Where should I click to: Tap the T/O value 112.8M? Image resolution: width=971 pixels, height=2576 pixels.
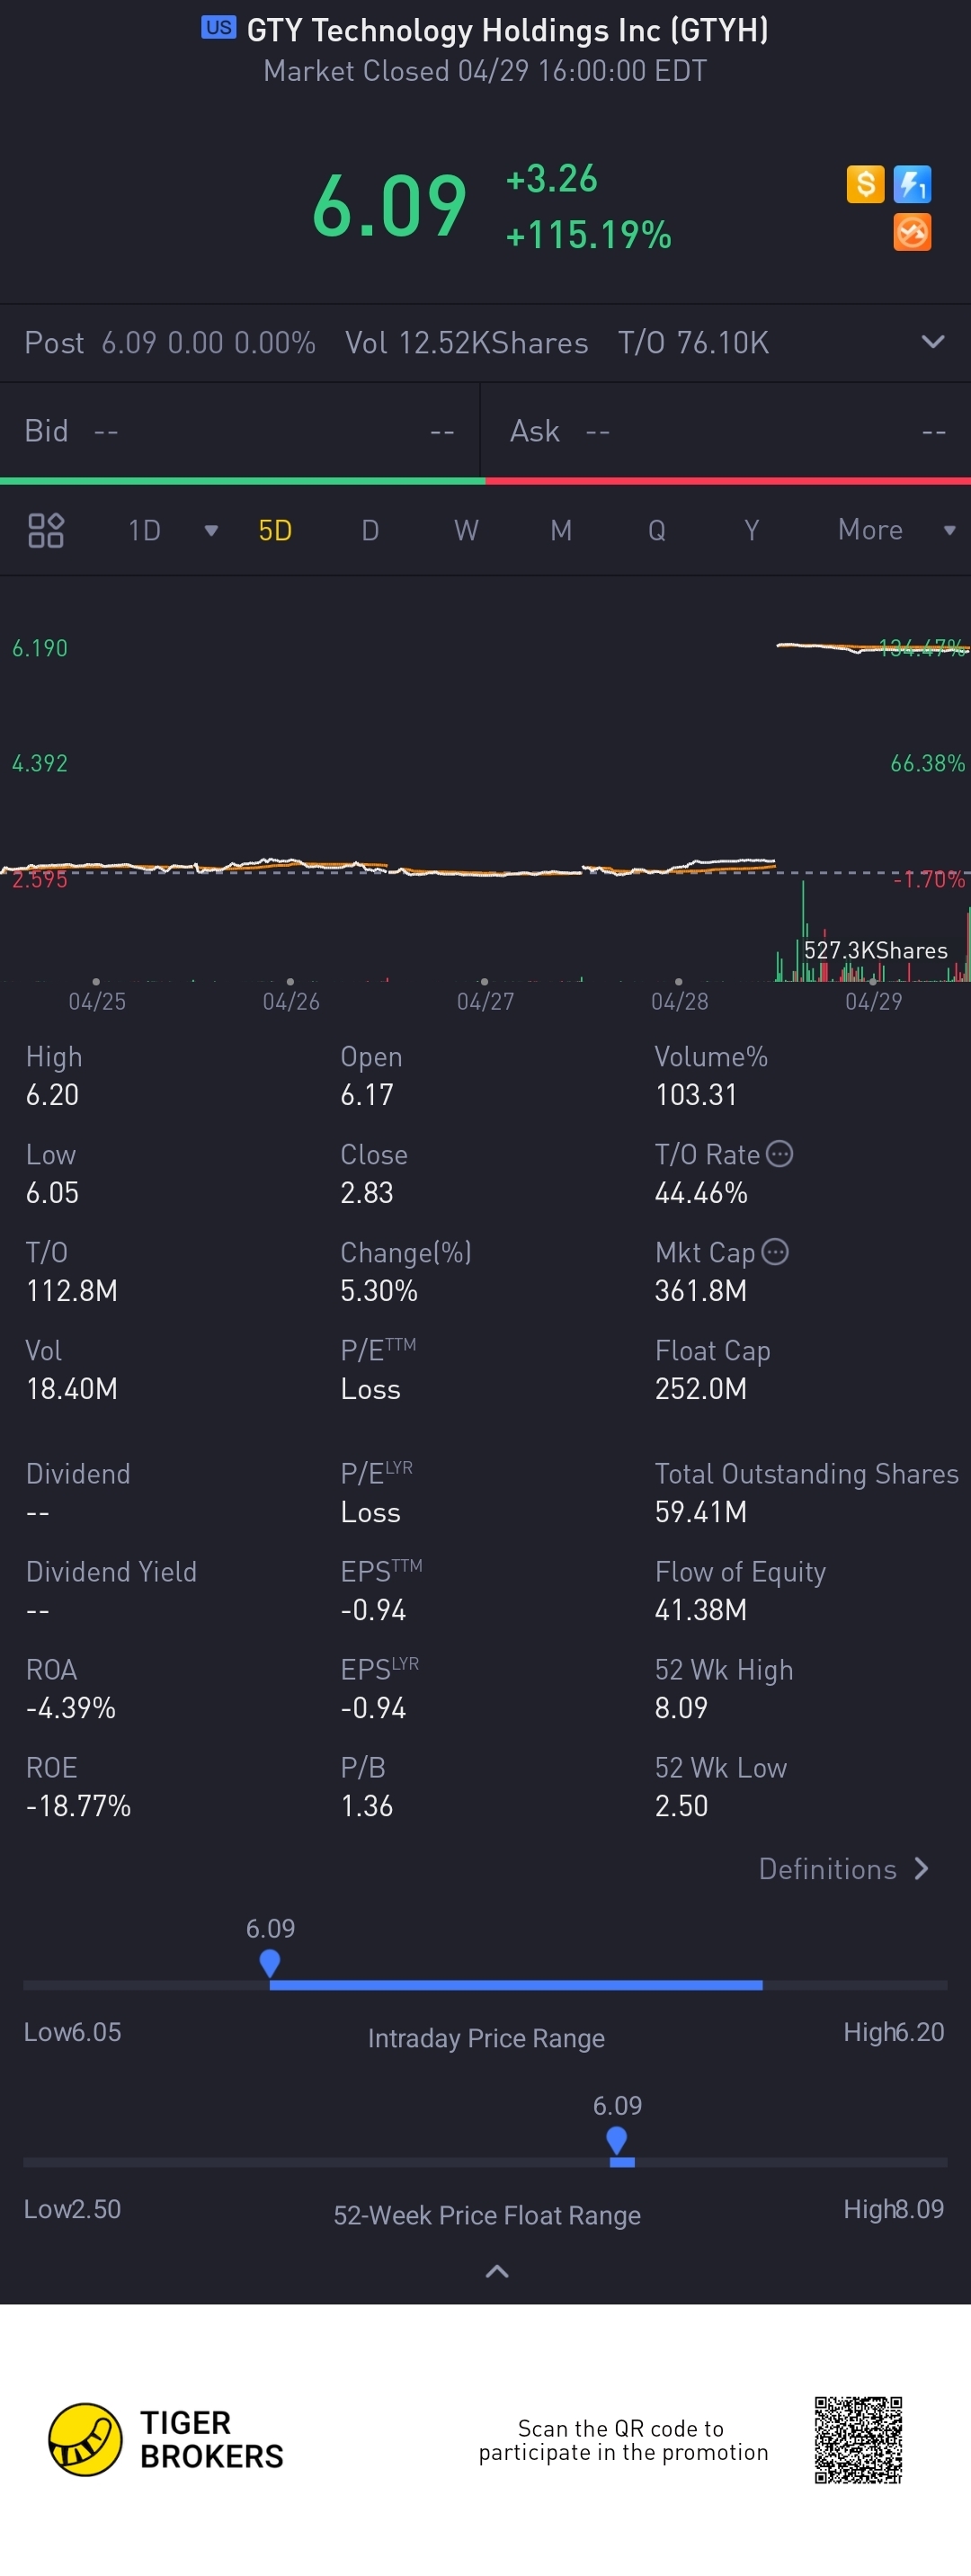click(x=72, y=1291)
